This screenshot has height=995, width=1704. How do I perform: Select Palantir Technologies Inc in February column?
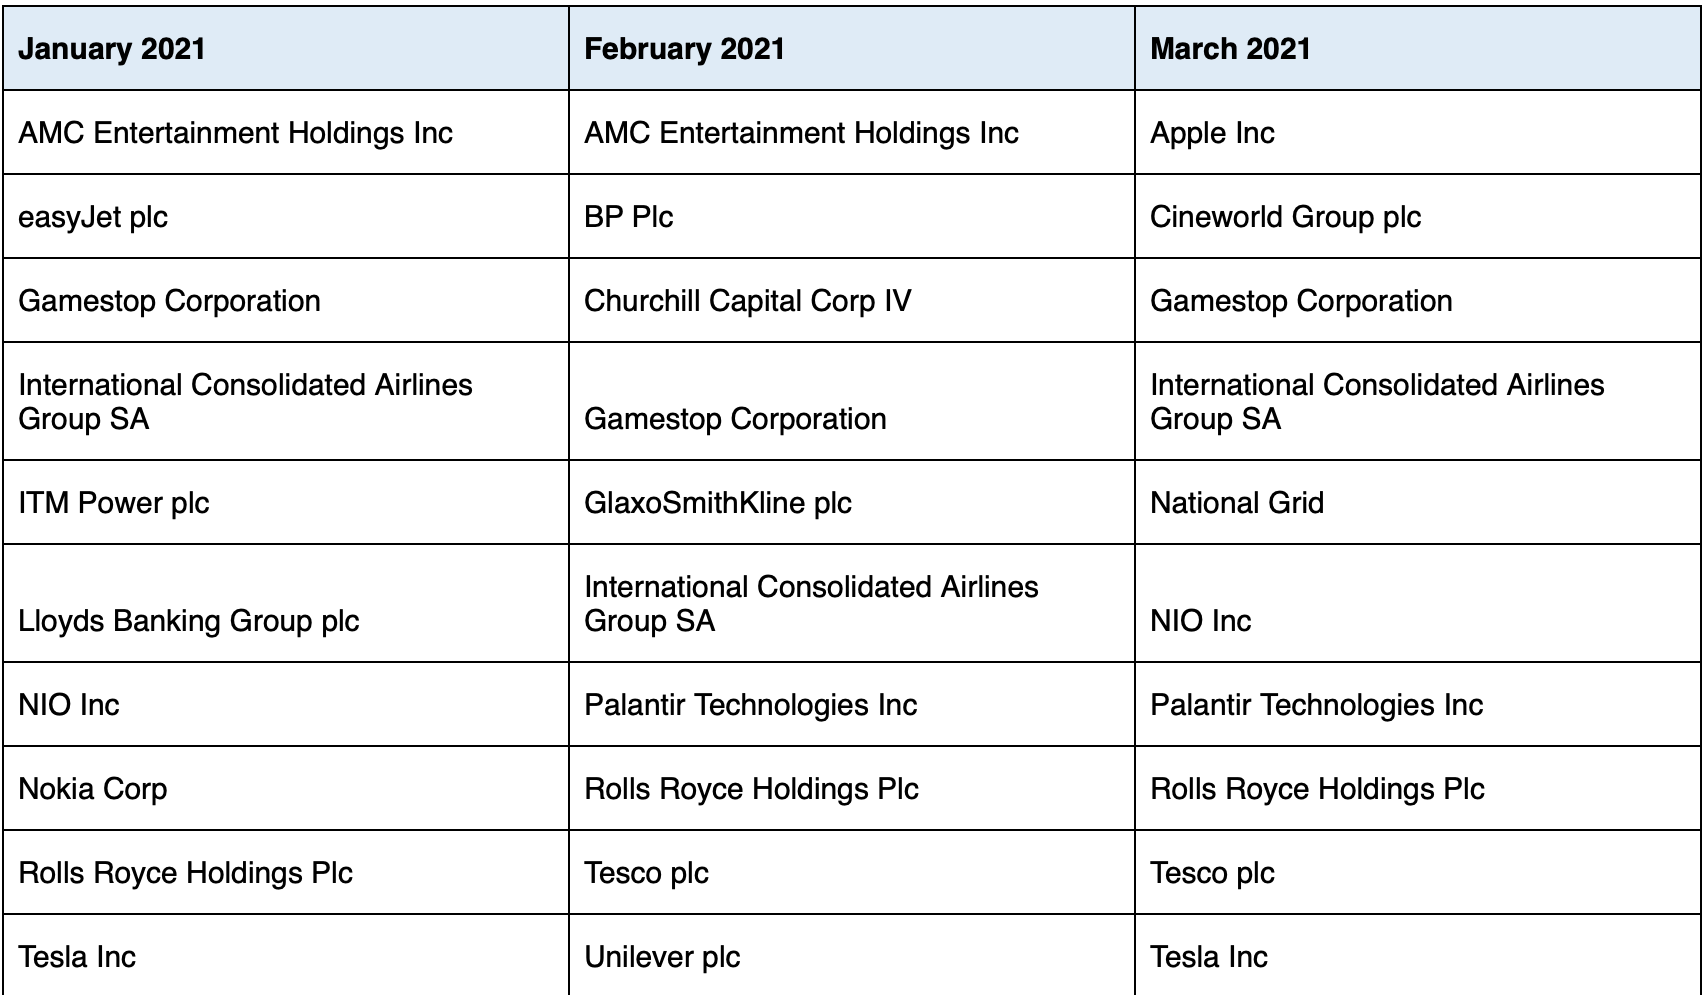852,705
